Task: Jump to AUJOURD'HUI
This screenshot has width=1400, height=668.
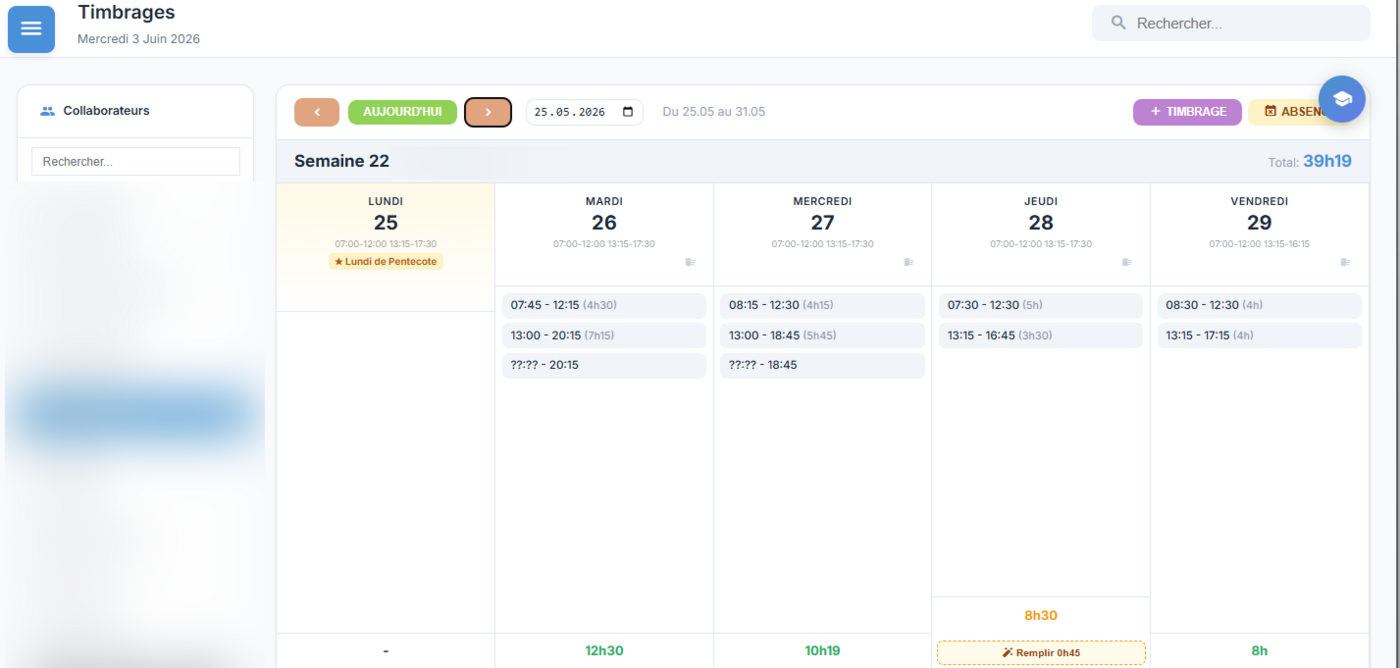Action: pos(402,112)
